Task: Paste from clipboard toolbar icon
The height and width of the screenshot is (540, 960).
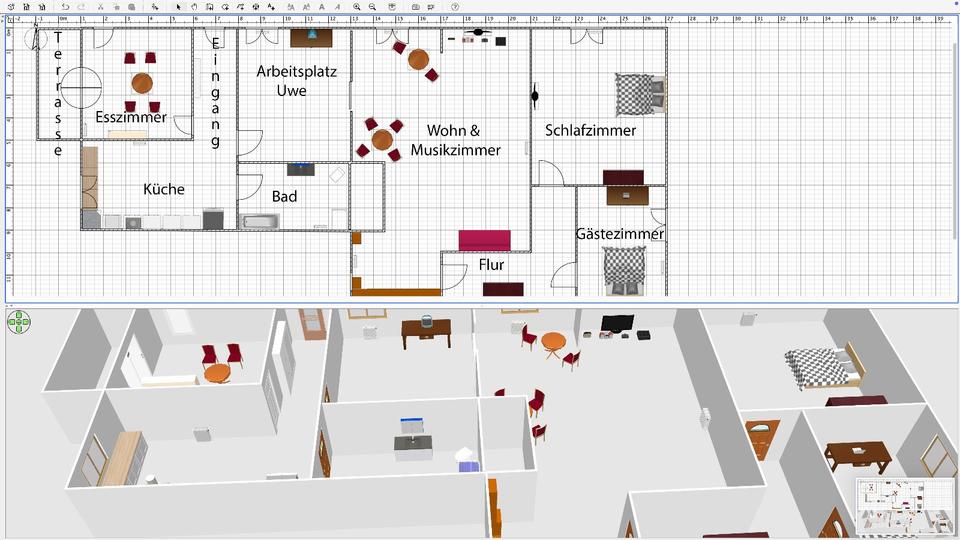Action: 132,7
